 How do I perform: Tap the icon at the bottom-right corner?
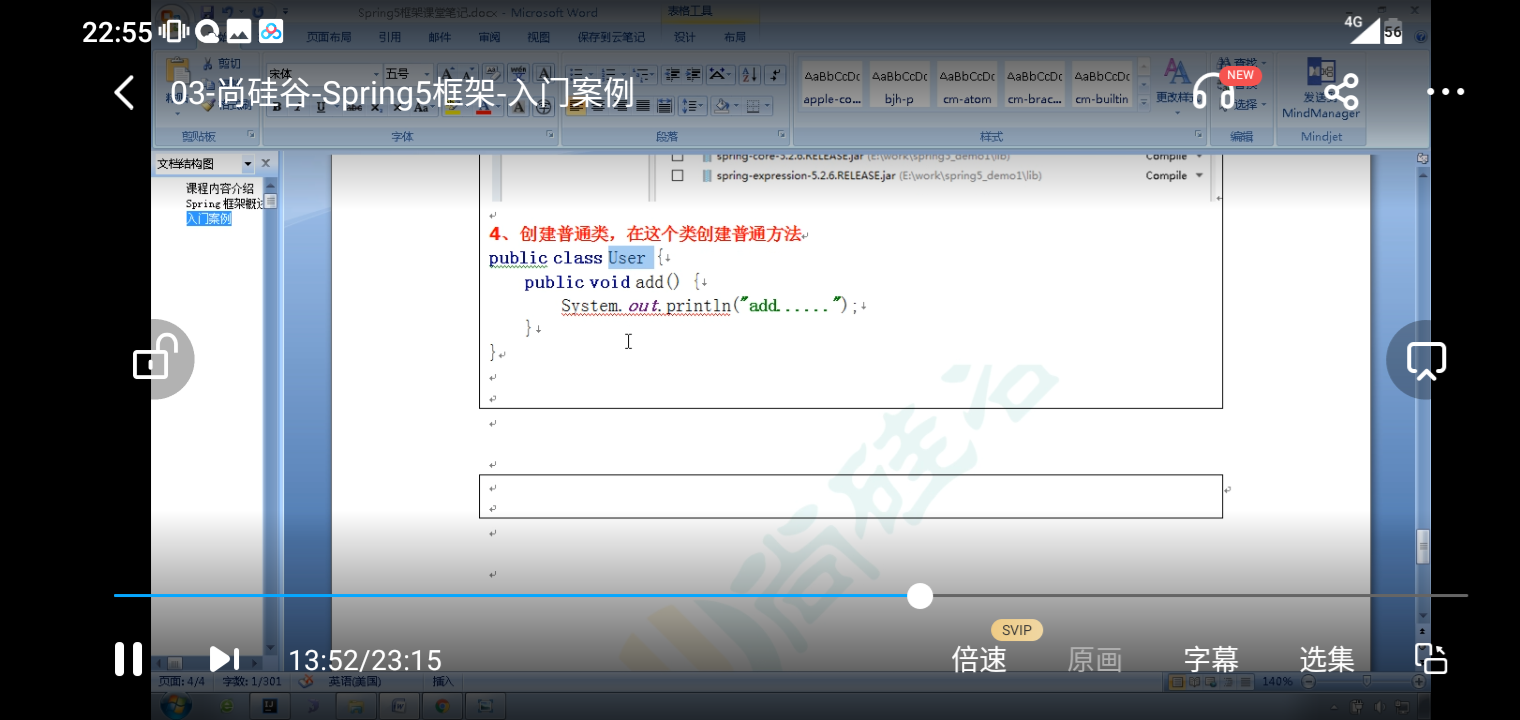pyautogui.click(x=1431, y=659)
